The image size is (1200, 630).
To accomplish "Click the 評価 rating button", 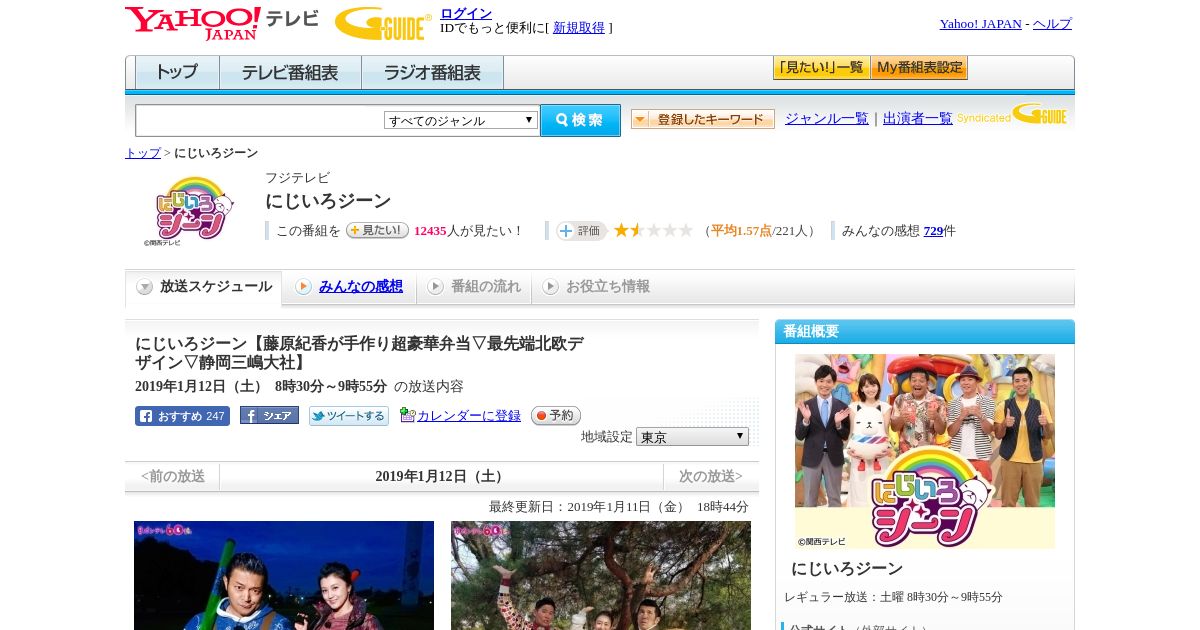I will pos(582,231).
